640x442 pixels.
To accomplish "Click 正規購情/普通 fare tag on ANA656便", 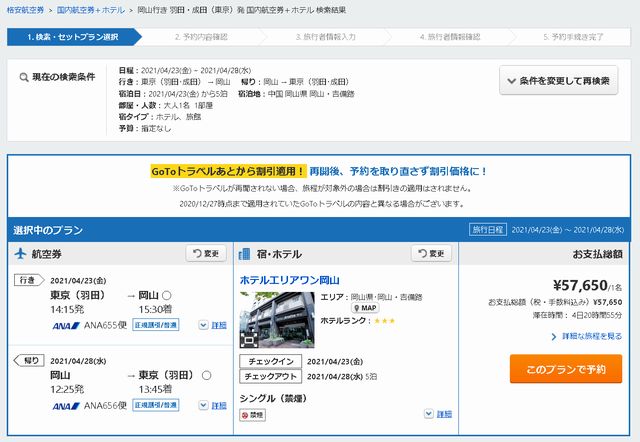I will click(156, 405).
